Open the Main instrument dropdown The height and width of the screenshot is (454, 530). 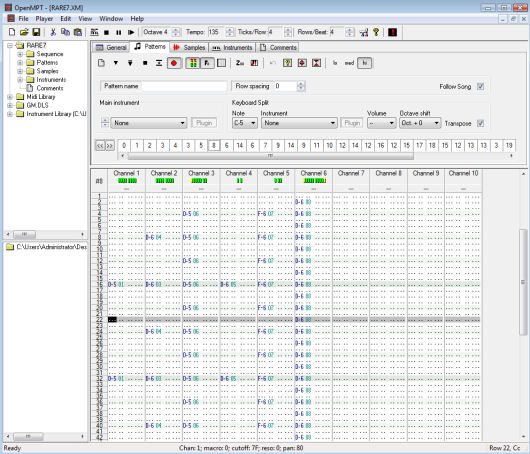click(x=149, y=123)
